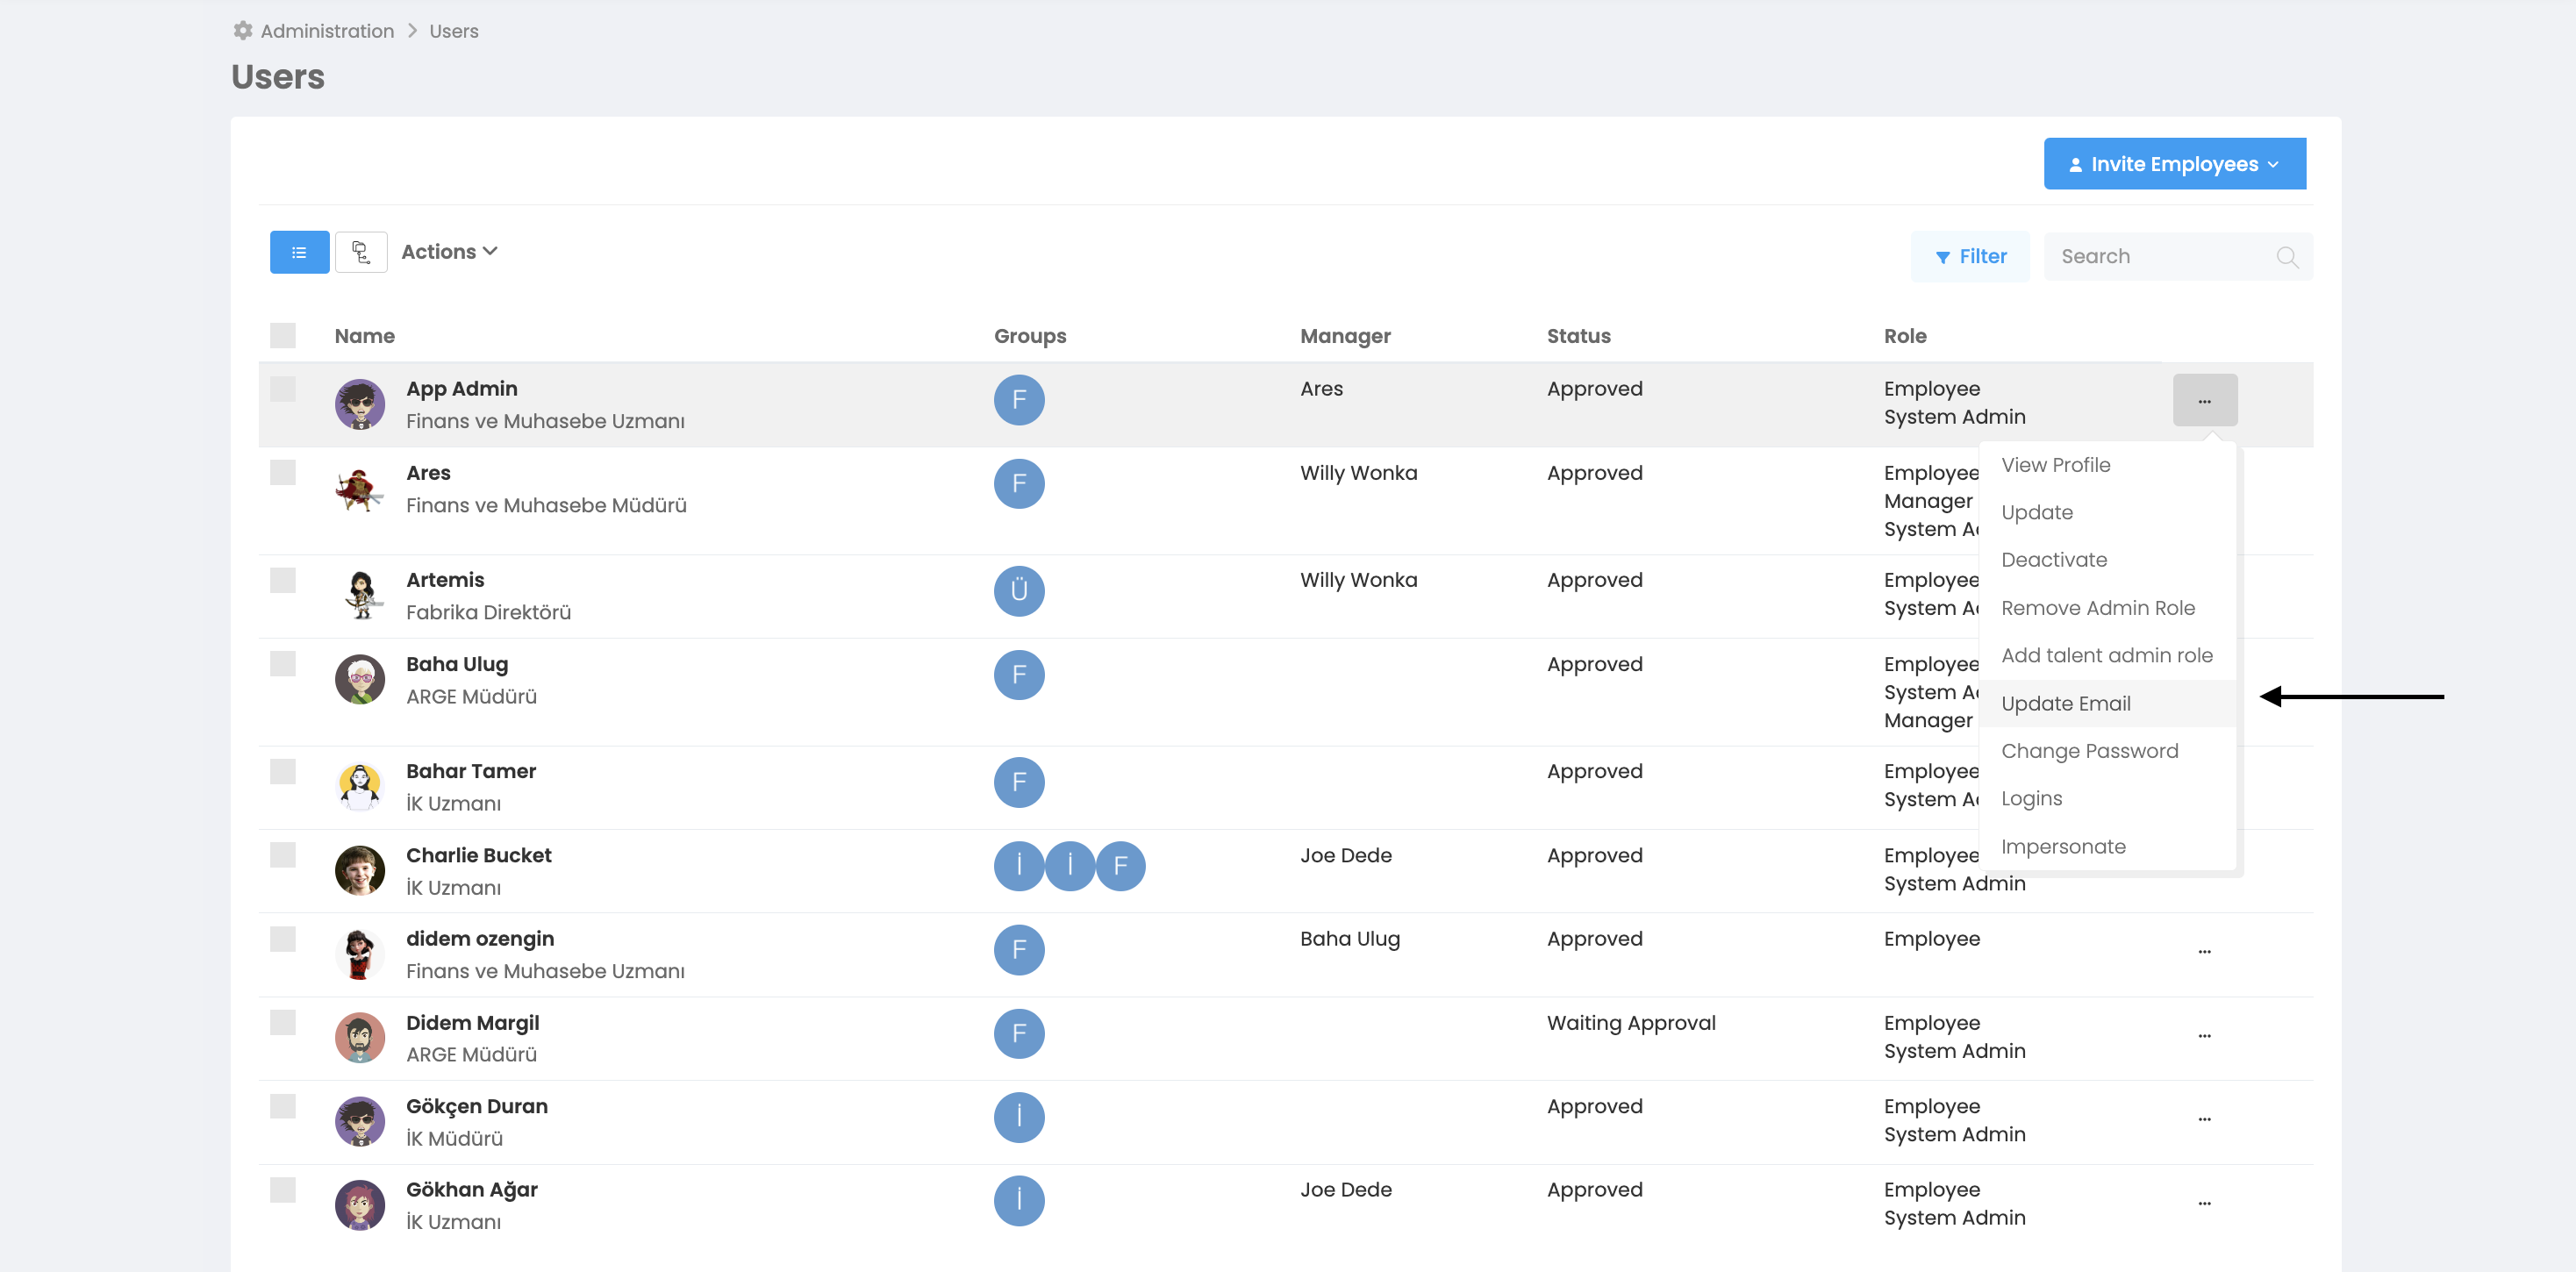Expand the Actions dropdown
This screenshot has height=1272, width=2576.
449,252
